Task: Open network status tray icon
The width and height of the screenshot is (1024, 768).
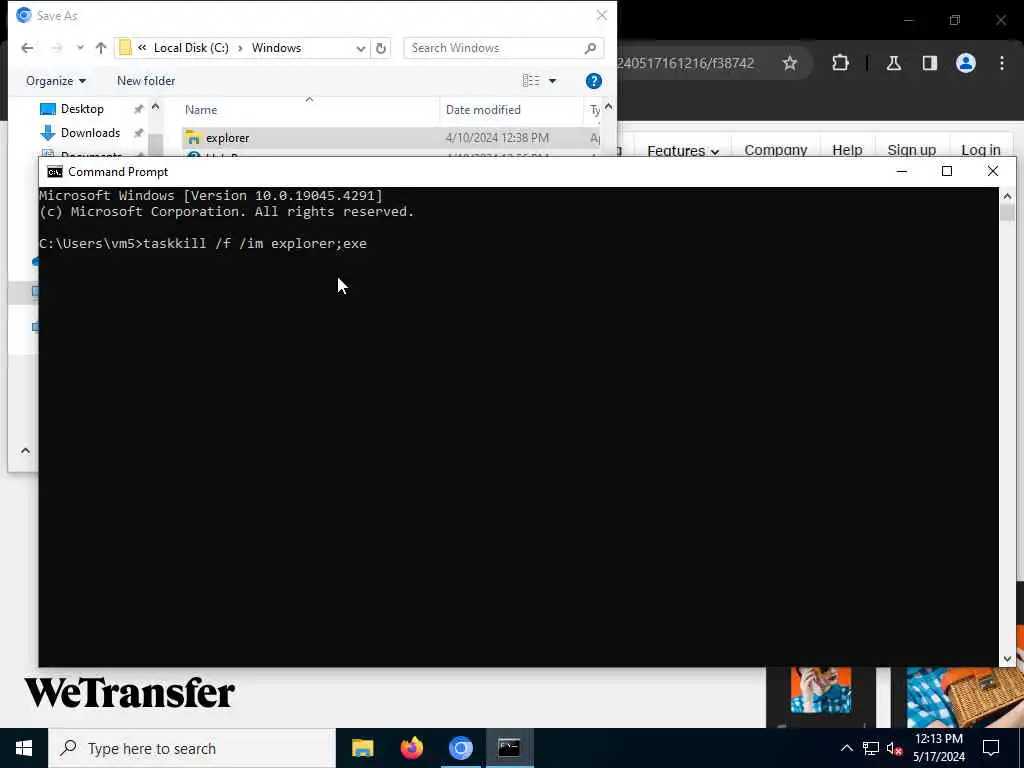Action: click(871, 748)
